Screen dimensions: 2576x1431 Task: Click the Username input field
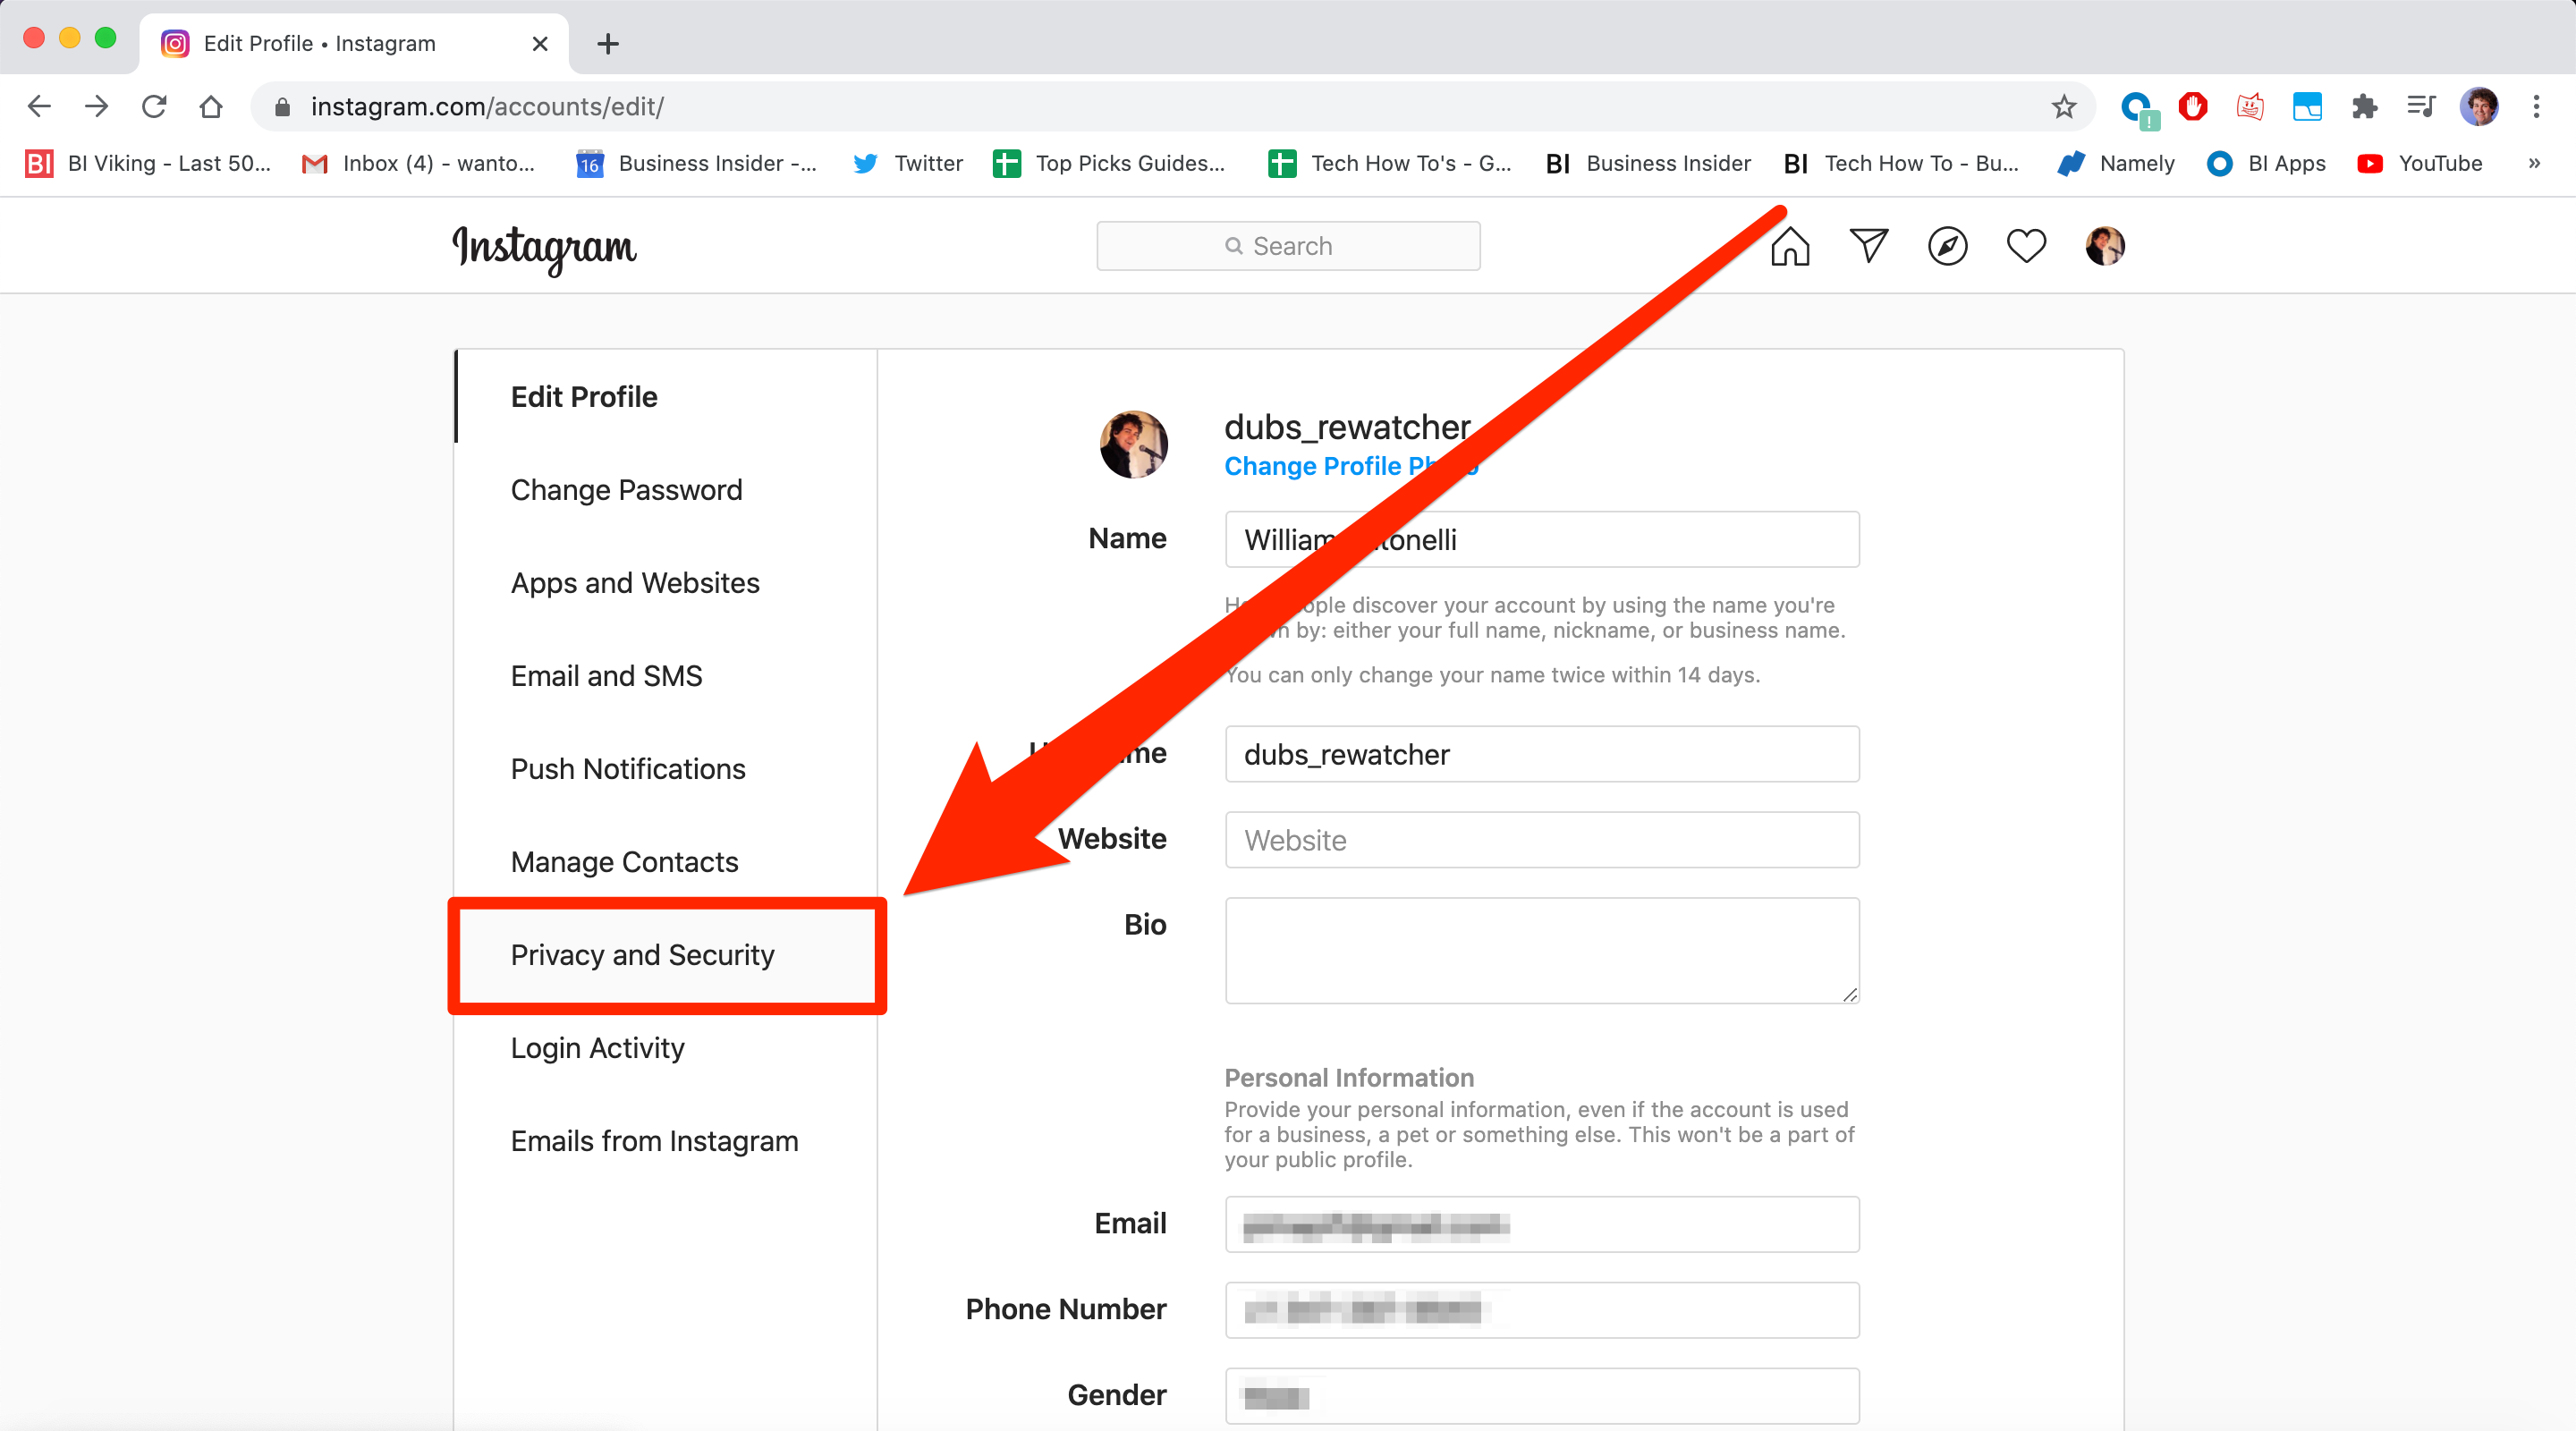click(x=1542, y=754)
